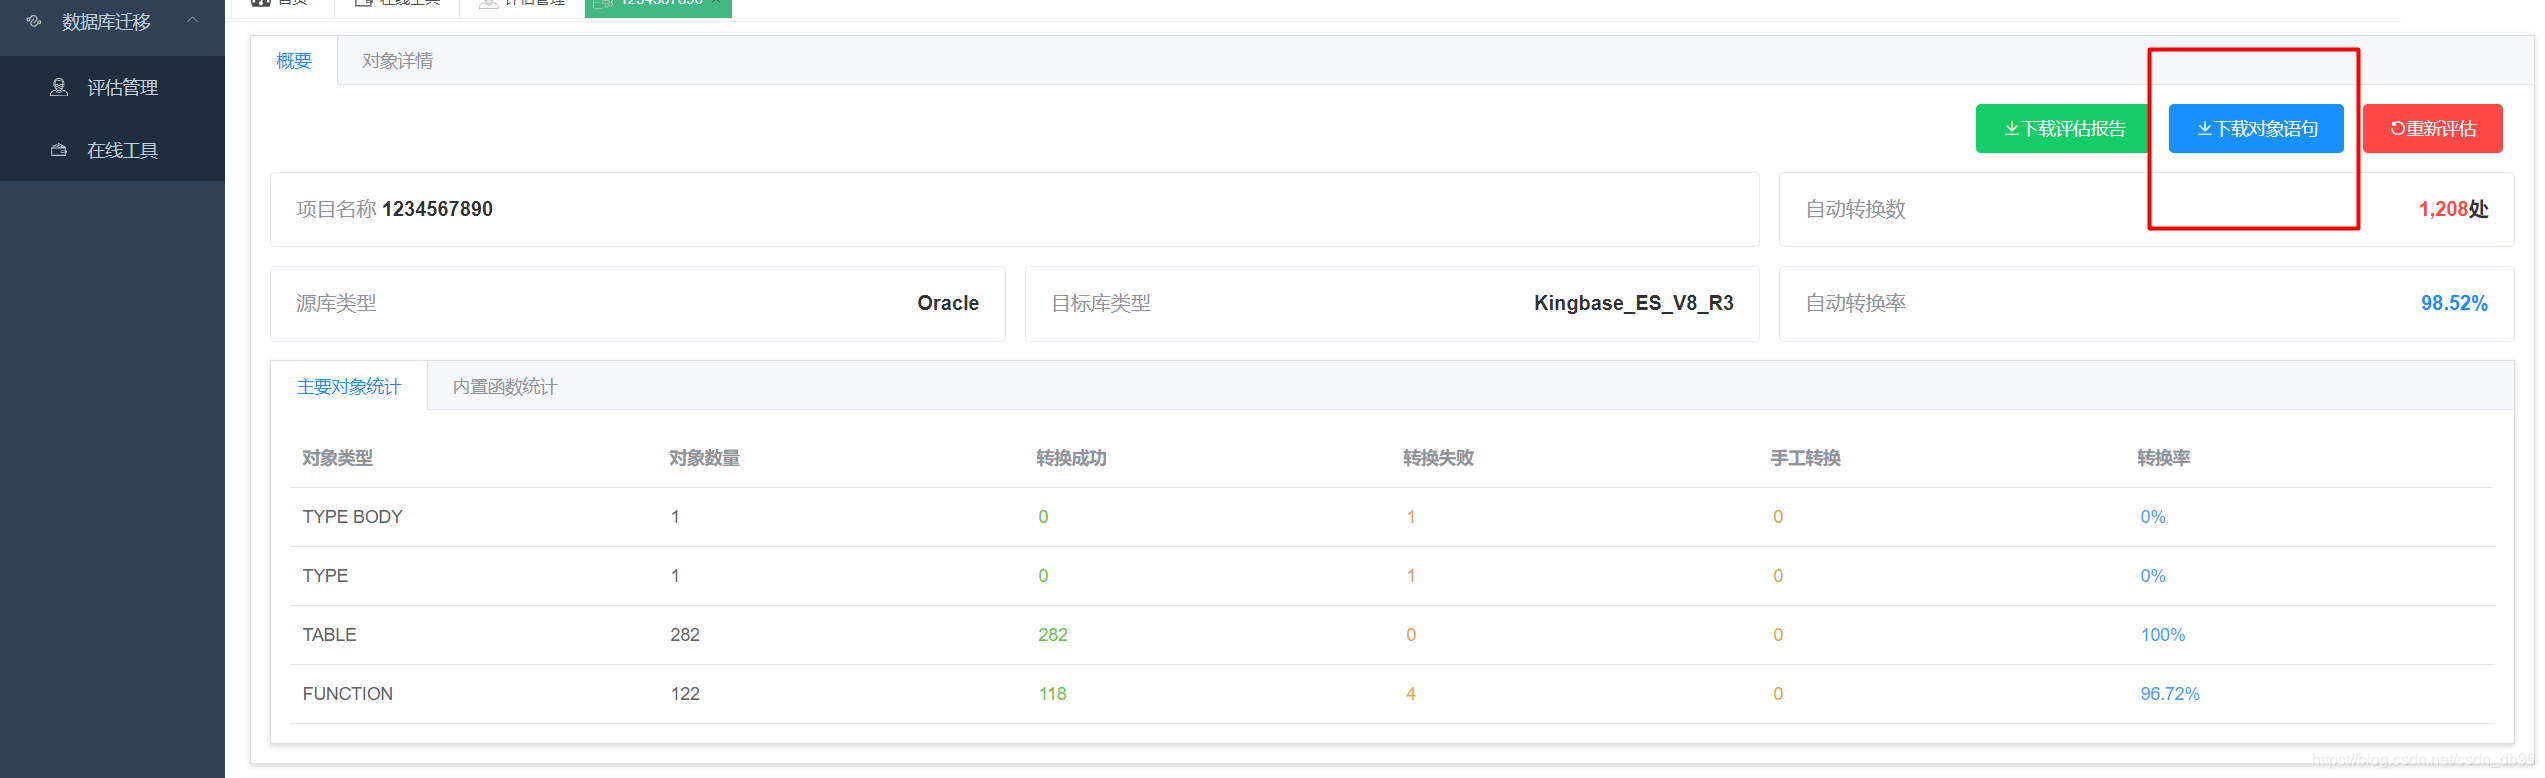Click TYPE's conversion rate 0%

click(x=2152, y=576)
